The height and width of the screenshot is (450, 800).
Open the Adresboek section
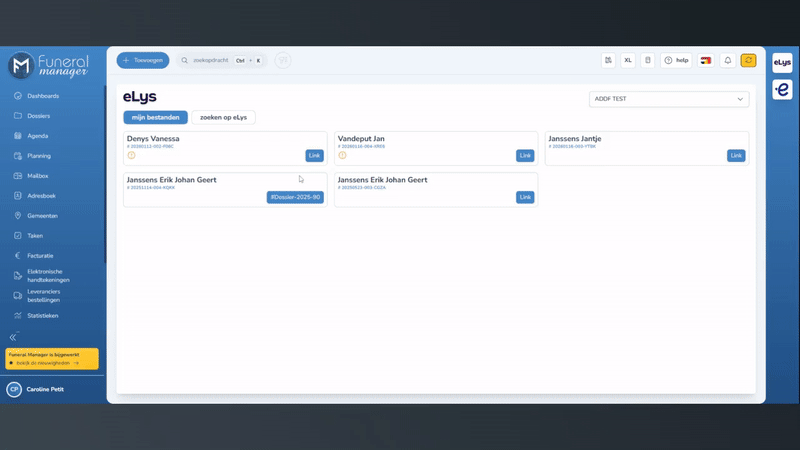click(x=41, y=195)
